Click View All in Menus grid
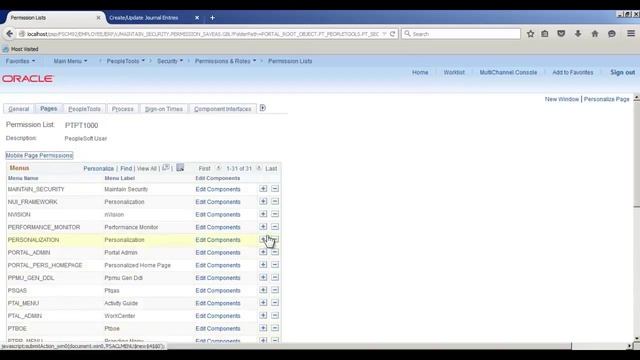 147,168
